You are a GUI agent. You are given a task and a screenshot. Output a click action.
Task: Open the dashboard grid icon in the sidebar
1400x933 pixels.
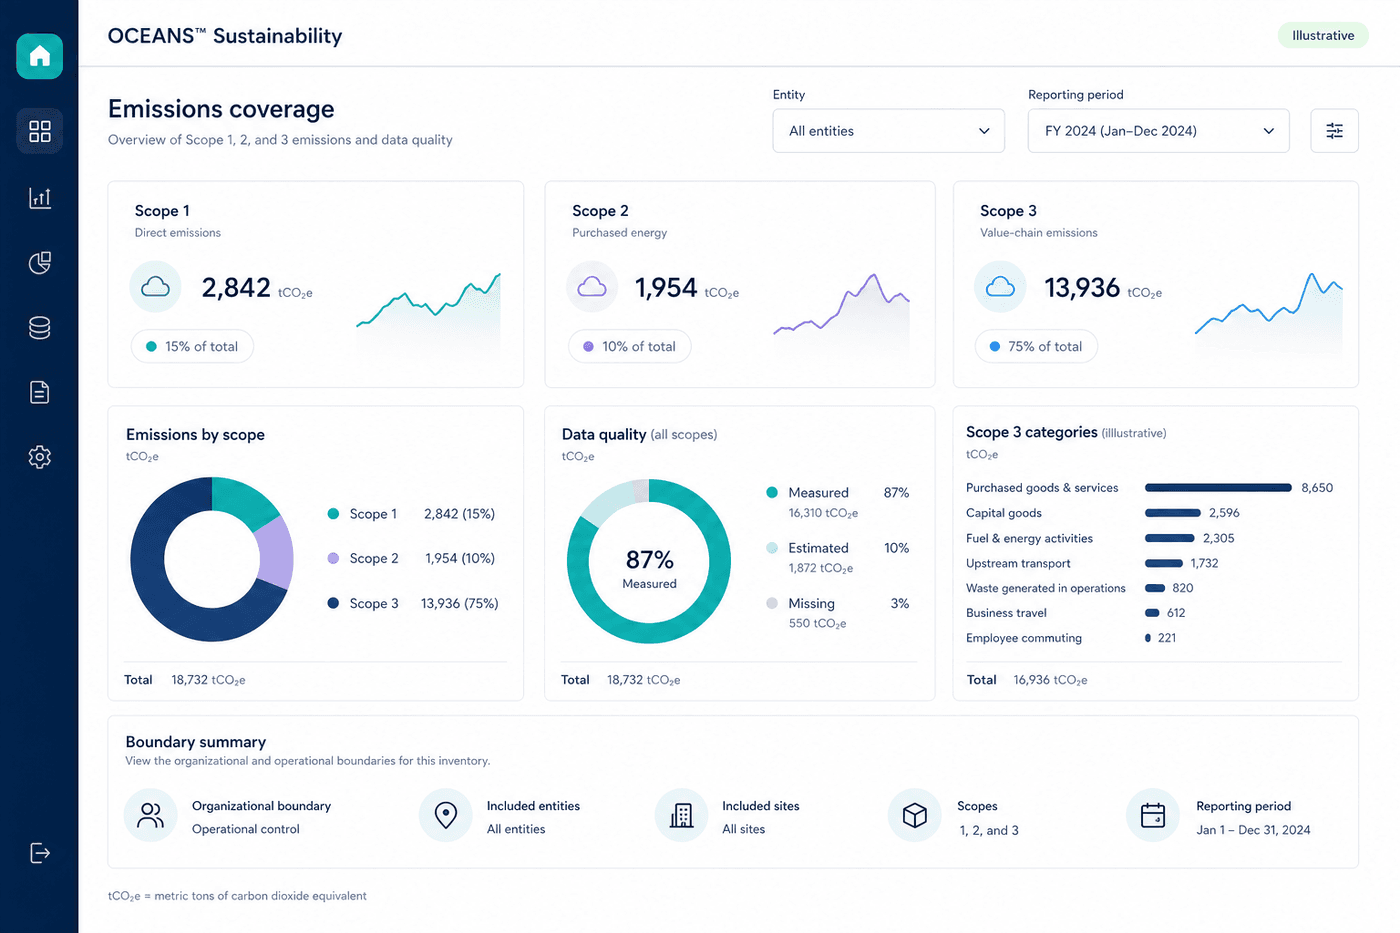40,131
